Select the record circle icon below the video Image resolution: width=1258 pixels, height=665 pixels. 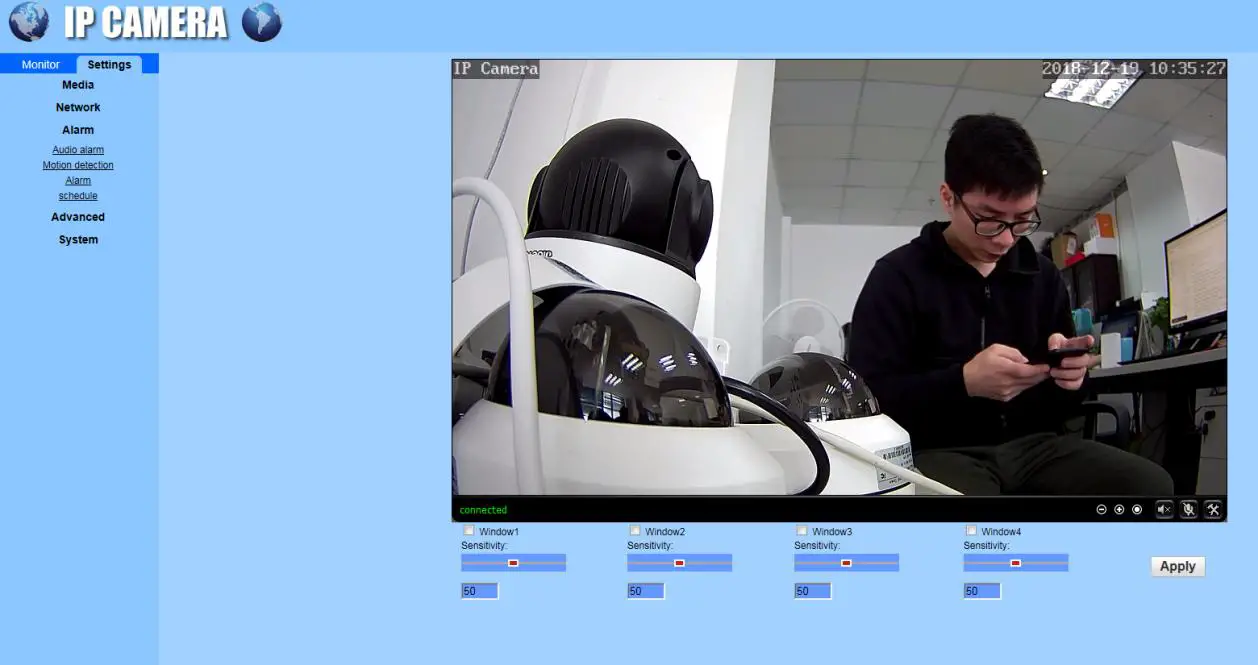[1136, 509]
